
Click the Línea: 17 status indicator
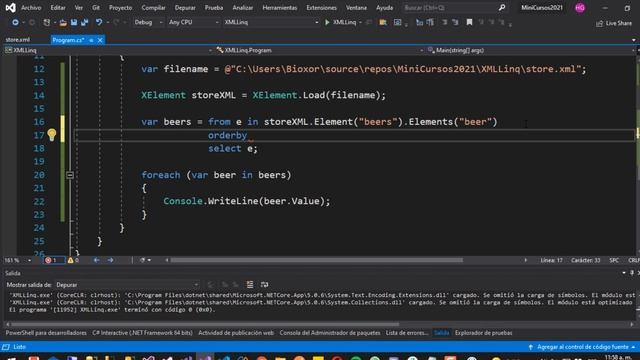click(551, 260)
